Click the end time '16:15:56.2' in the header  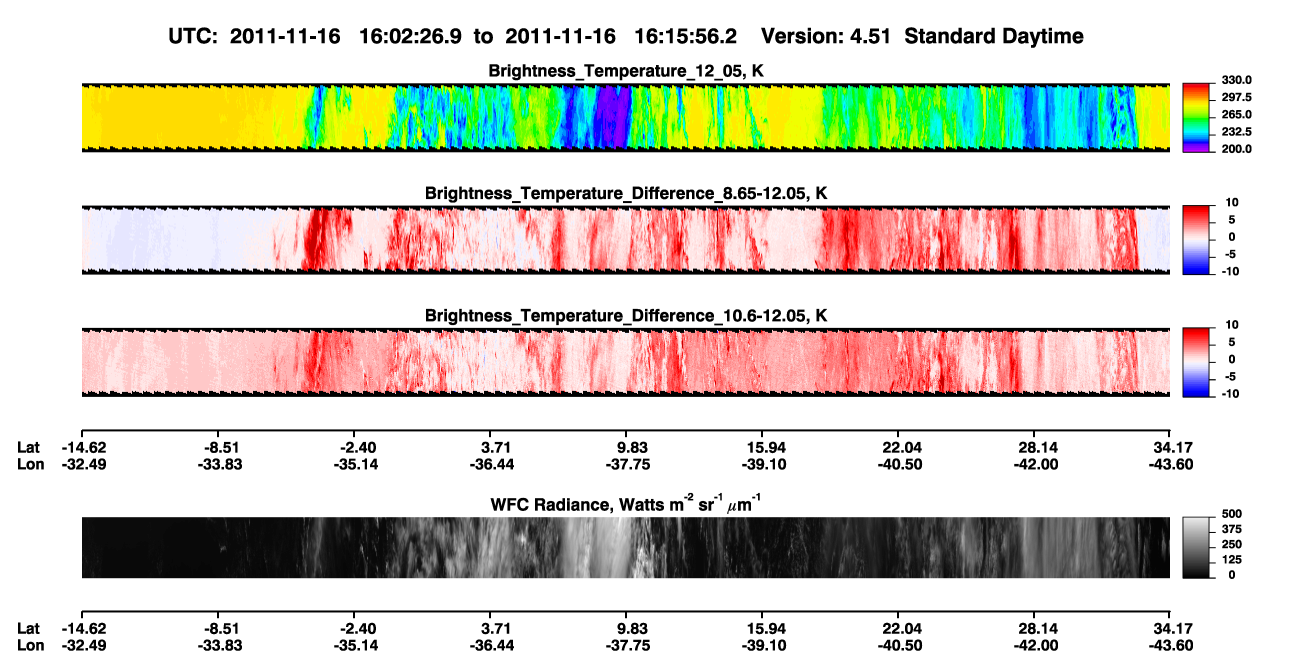pyautogui.click(x=686, y=37)
